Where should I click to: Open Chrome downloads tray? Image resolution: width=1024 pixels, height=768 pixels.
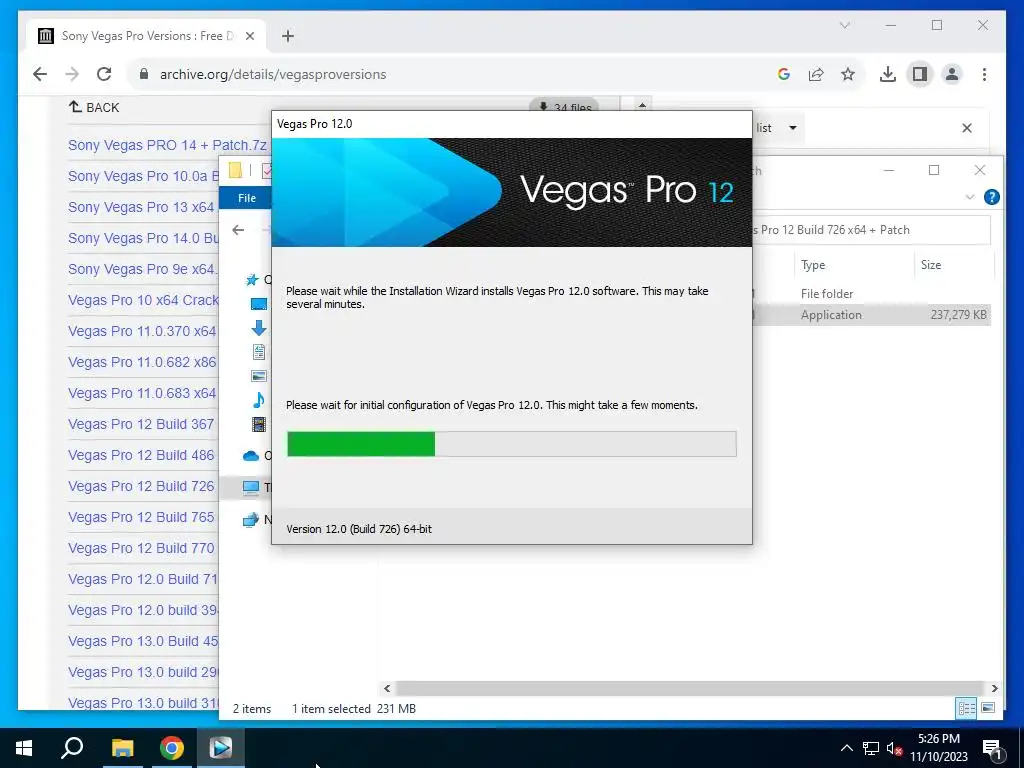(x=888, y=74)
